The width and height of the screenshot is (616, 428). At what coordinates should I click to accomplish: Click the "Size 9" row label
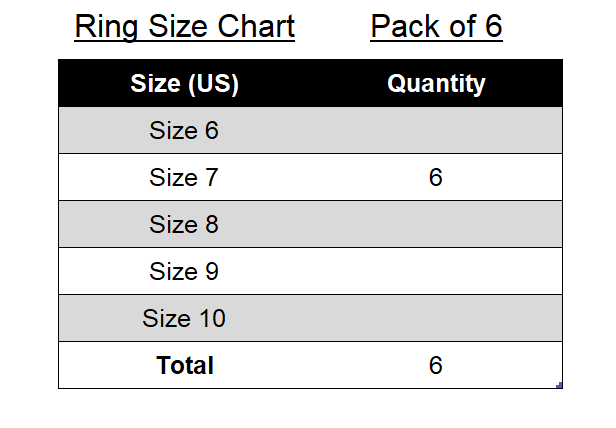[184, 272]
